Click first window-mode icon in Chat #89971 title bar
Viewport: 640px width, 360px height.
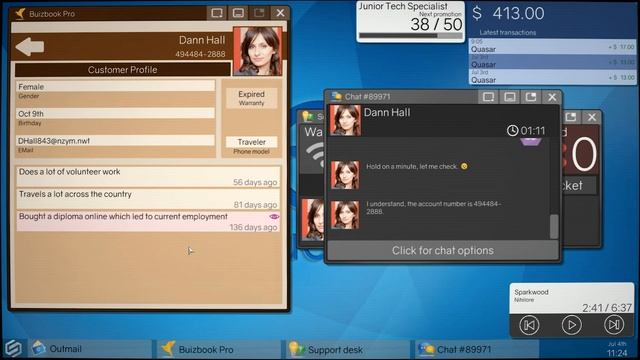pyautogui.click(x=488, y=97)
